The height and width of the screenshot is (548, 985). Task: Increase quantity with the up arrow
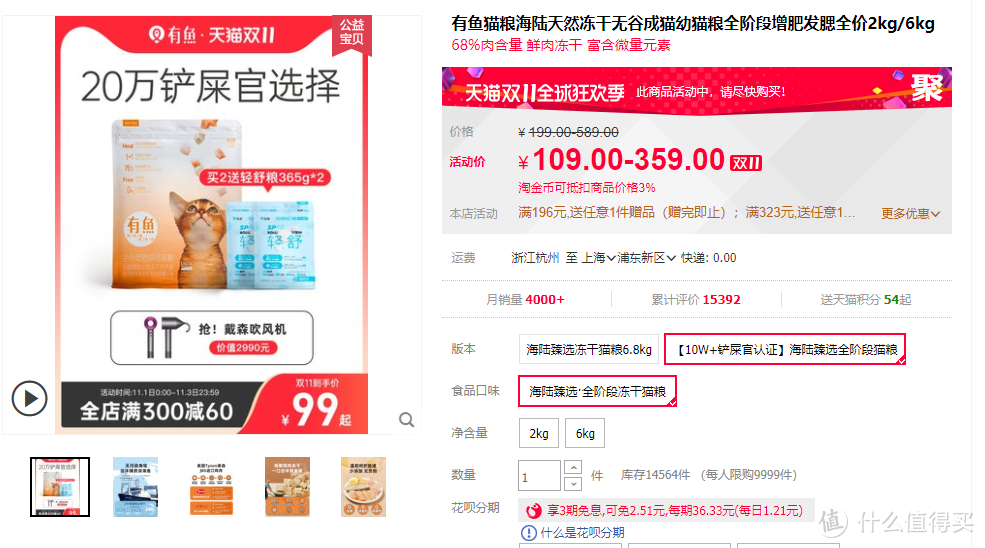[x=573, y=468]
